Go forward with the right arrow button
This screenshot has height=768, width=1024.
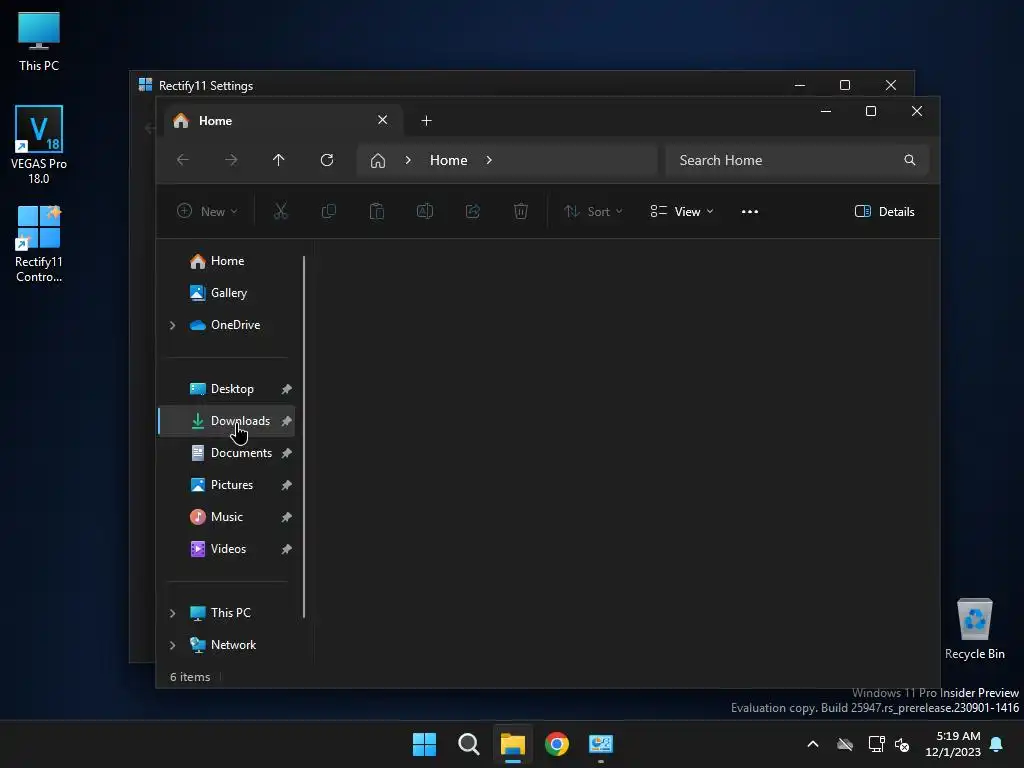[x=231, y=160]
